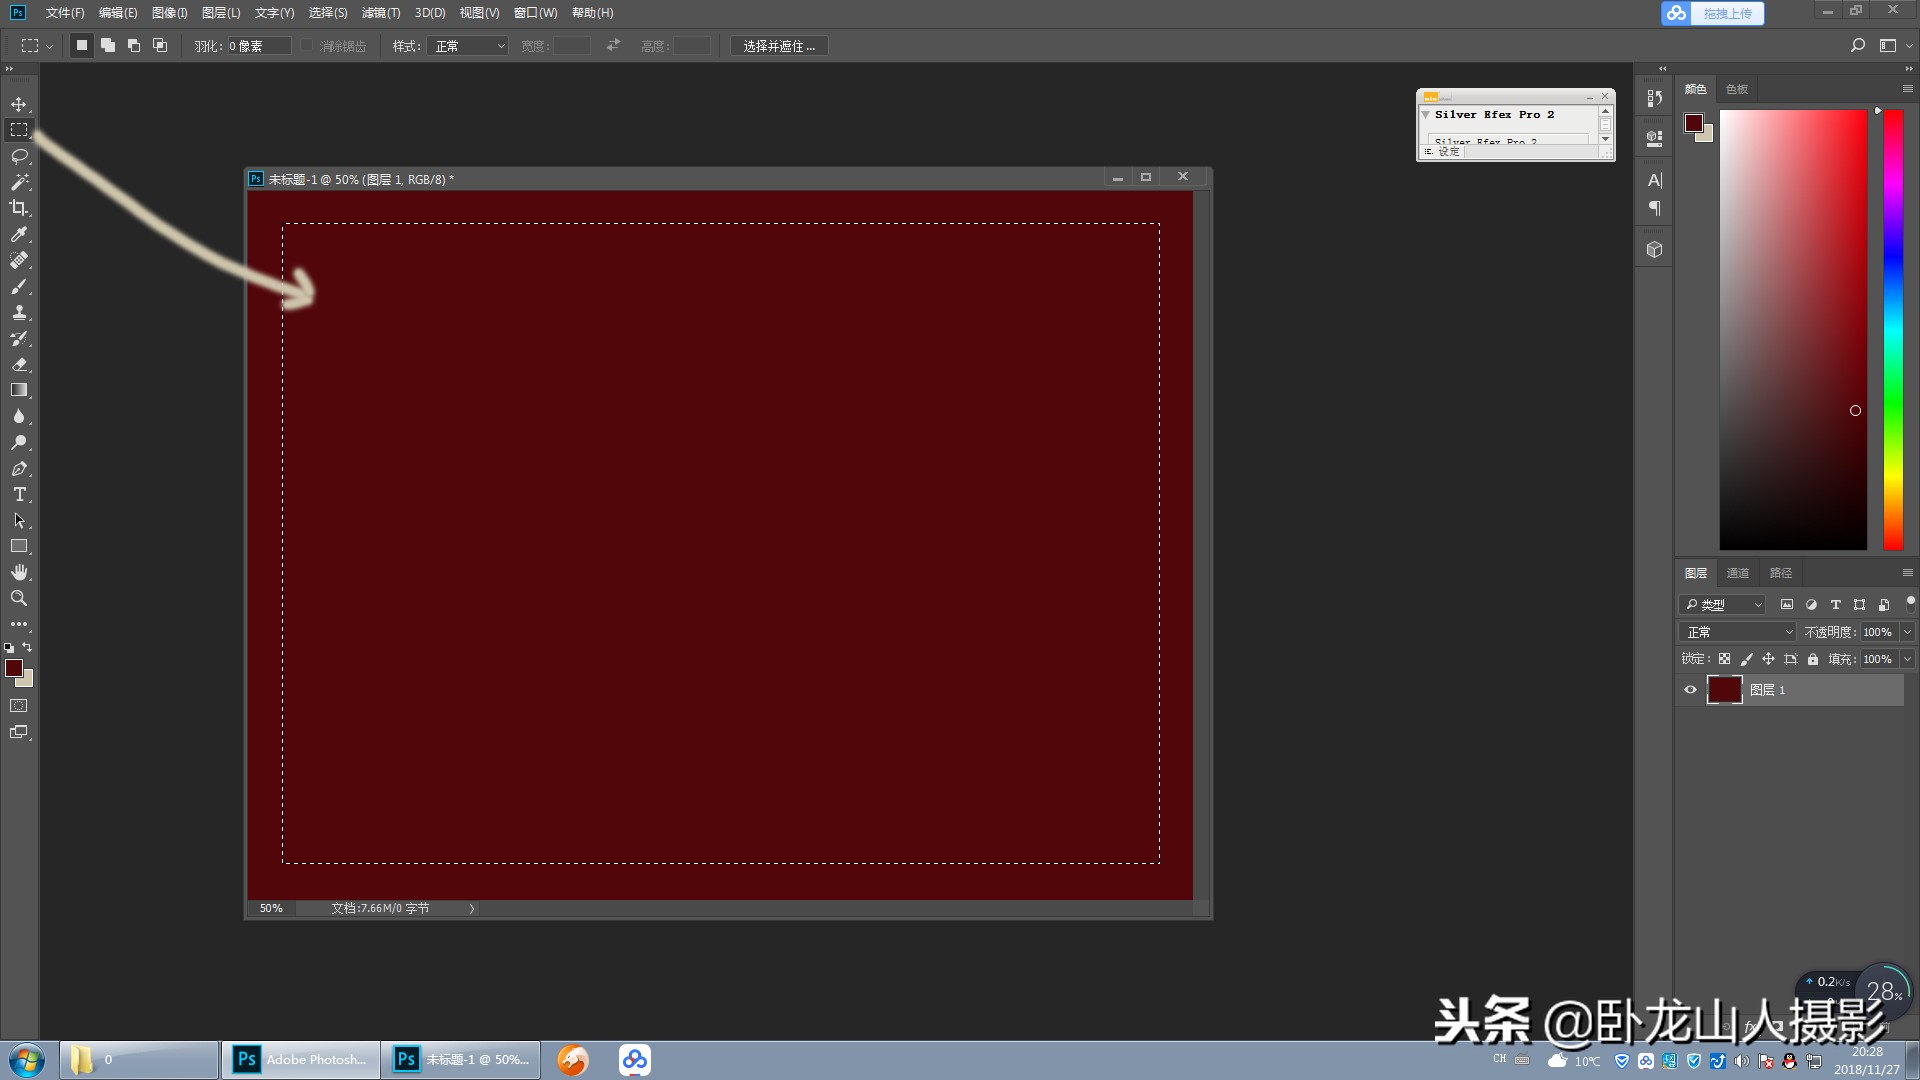1920x1080 pixels.
Task: Select the Hand tool
Action: coord(19,572)
